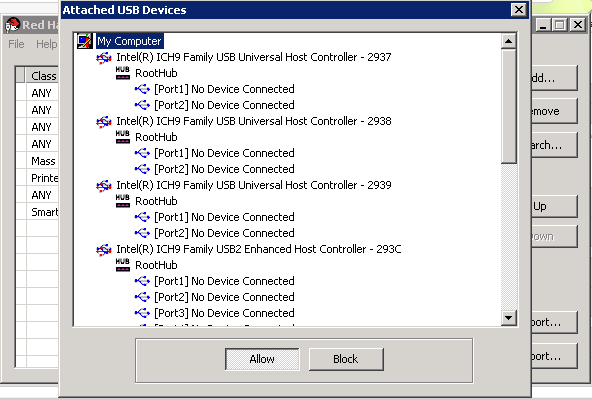Maximize the Red Hat background window

coord(560,25)
